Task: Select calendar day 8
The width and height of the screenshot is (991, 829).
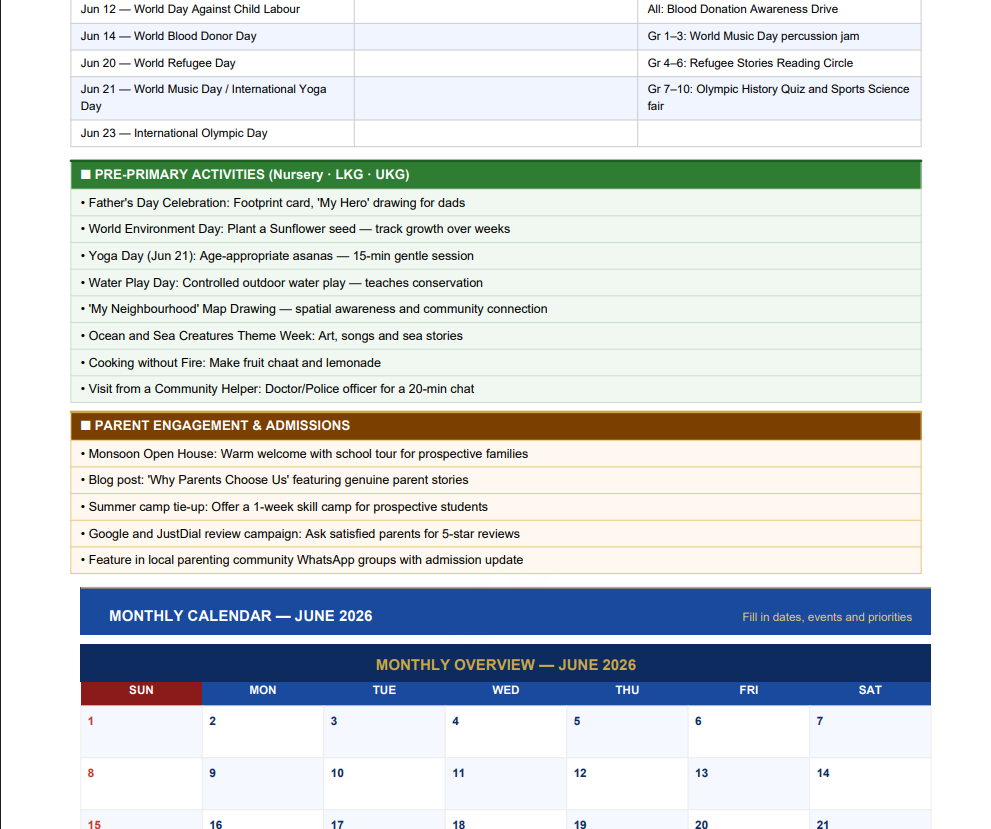Action: click(x=141, y=784)
